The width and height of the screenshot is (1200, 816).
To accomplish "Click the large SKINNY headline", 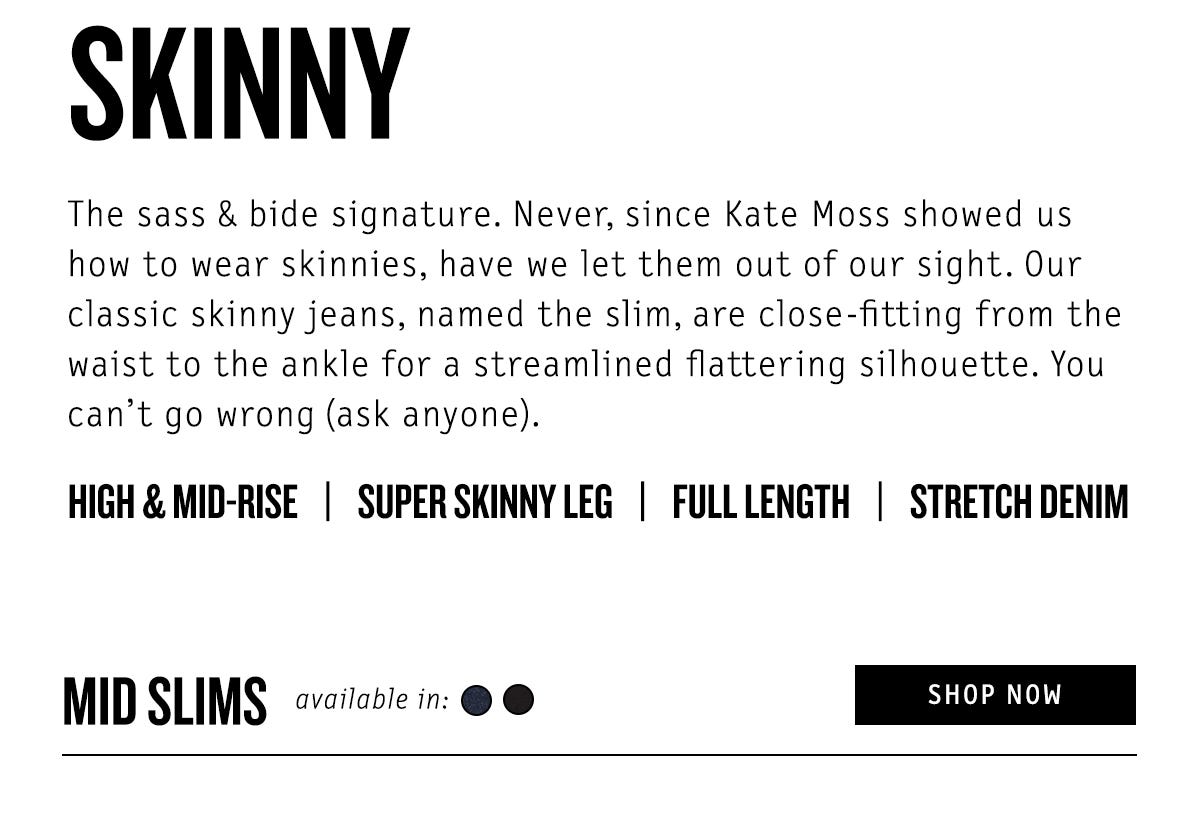I will click(x=239, y=85).
